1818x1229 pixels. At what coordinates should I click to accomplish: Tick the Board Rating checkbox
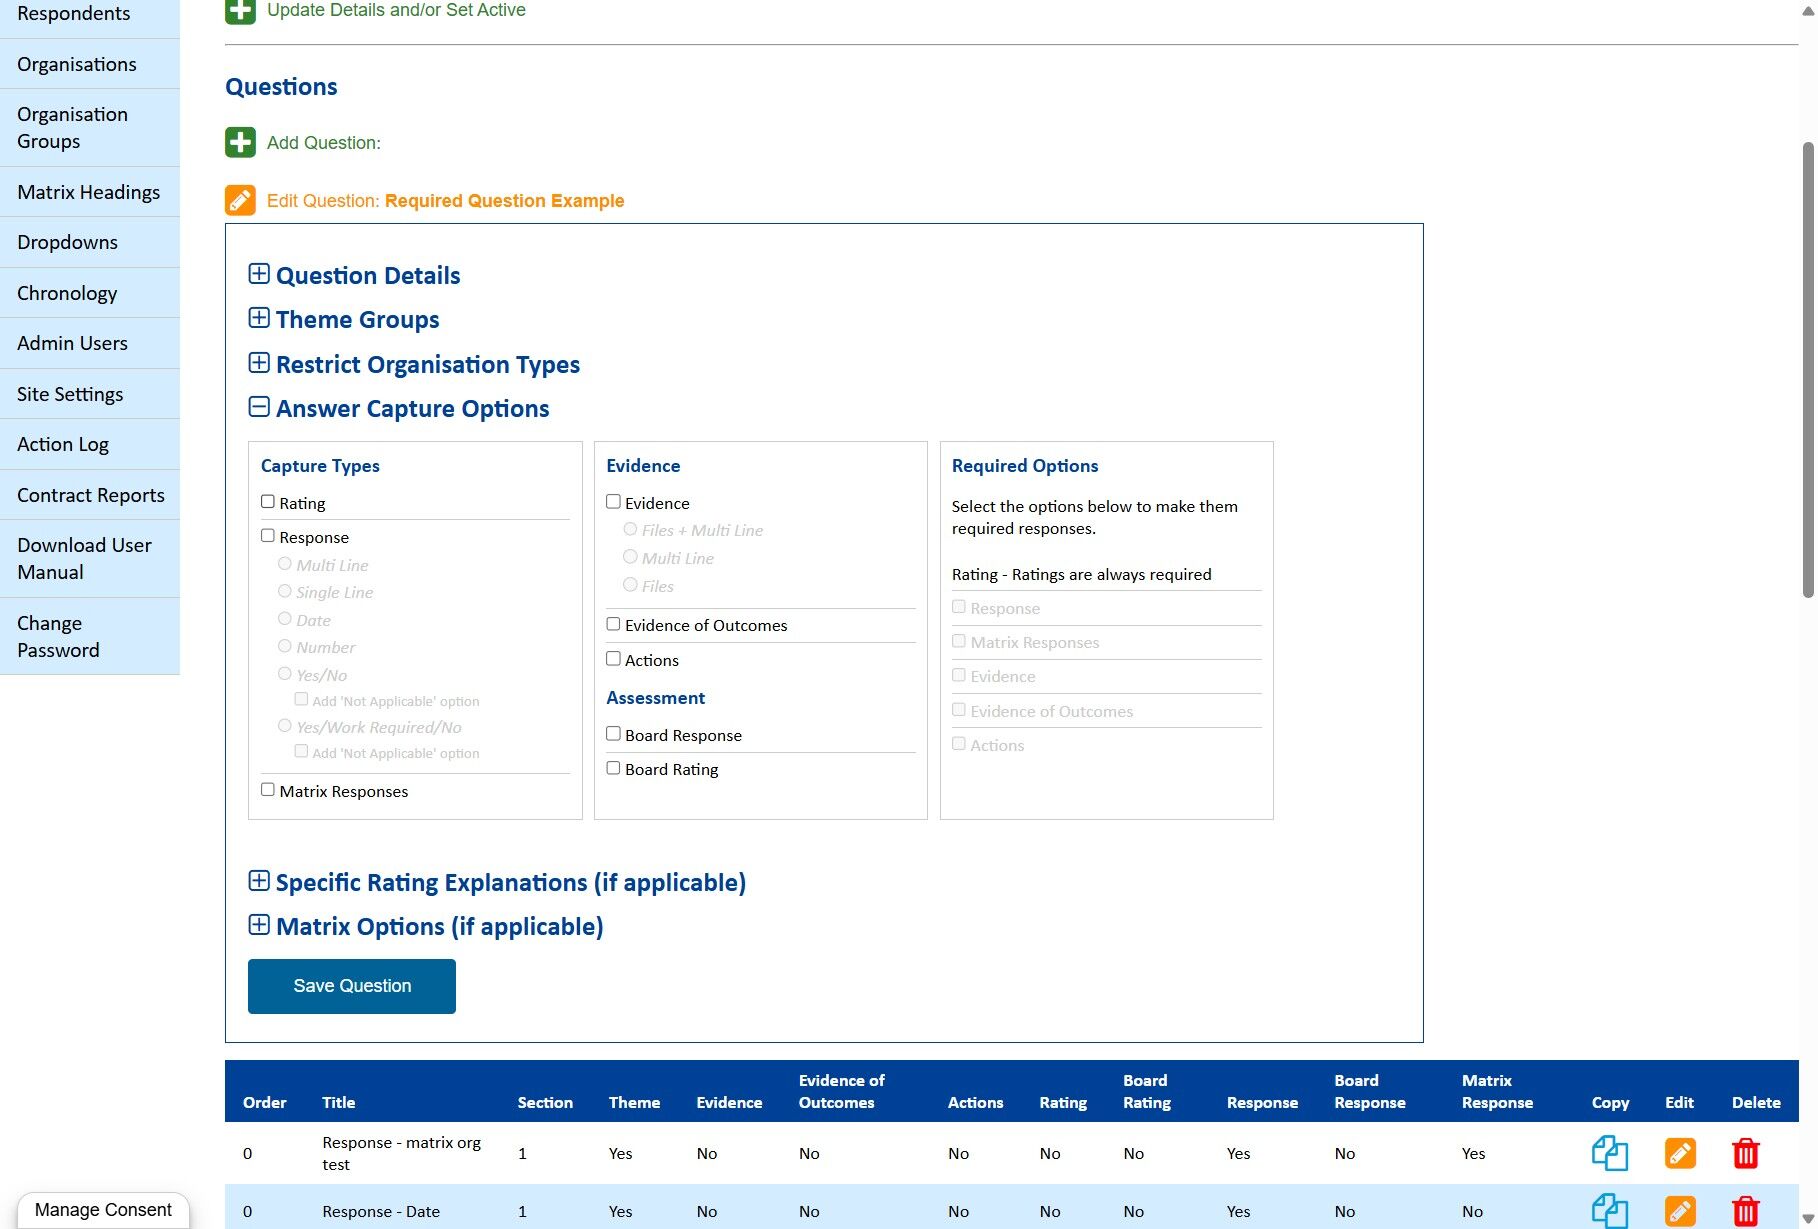[x=614, y=768]
